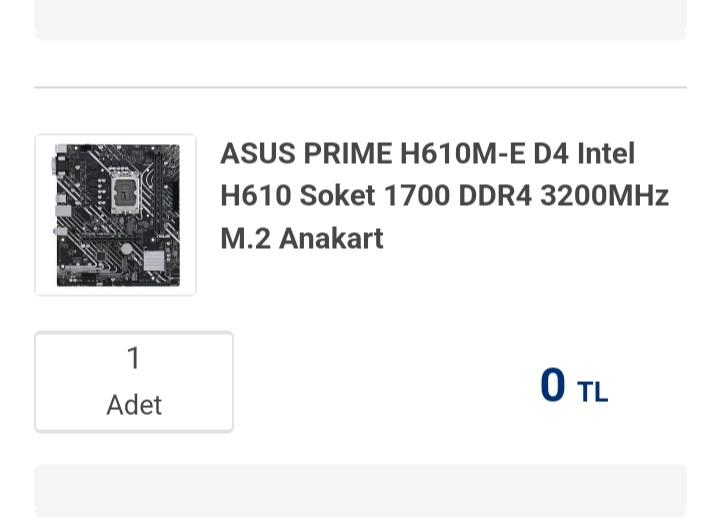Click the horizontal divider above the product
The image size is (720, 520).
point(360,88)
